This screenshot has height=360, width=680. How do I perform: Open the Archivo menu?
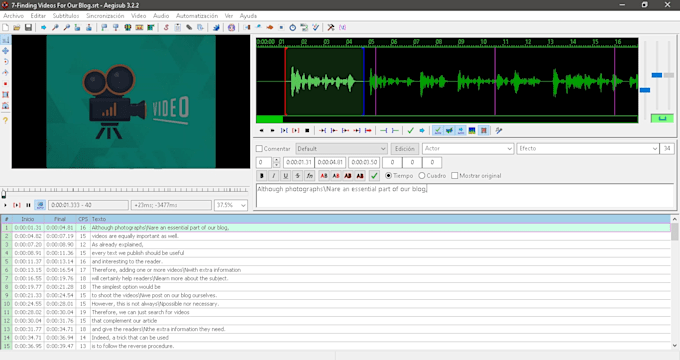pyautogui.click(x=13, y=16)
